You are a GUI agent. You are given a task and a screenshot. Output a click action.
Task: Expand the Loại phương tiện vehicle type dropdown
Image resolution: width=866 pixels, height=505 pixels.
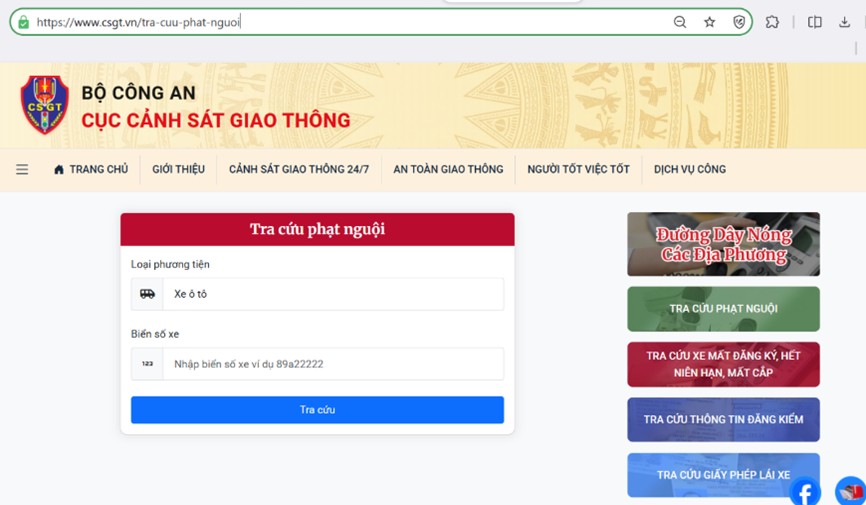pos(317,294)
